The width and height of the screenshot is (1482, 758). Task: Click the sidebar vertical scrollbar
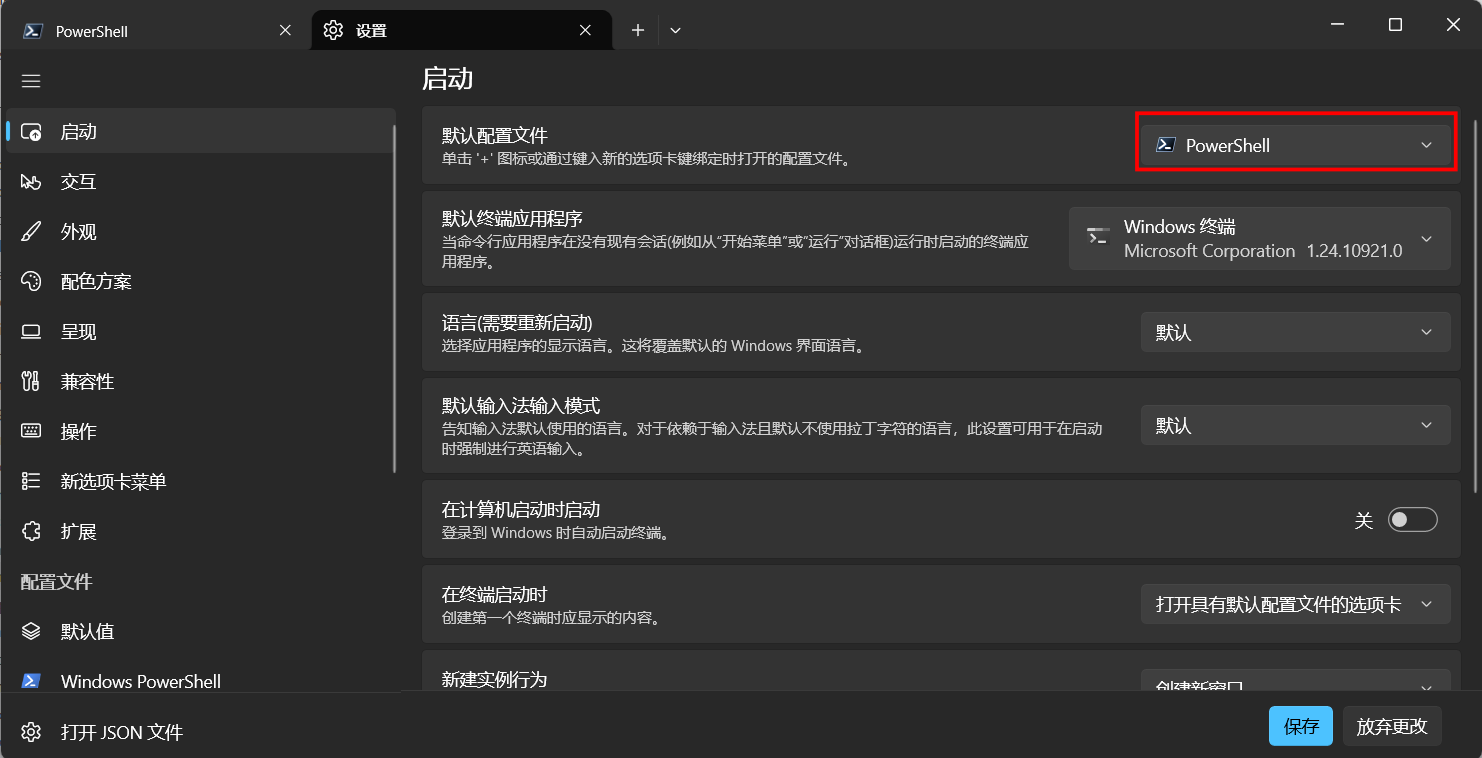(397, 297)
